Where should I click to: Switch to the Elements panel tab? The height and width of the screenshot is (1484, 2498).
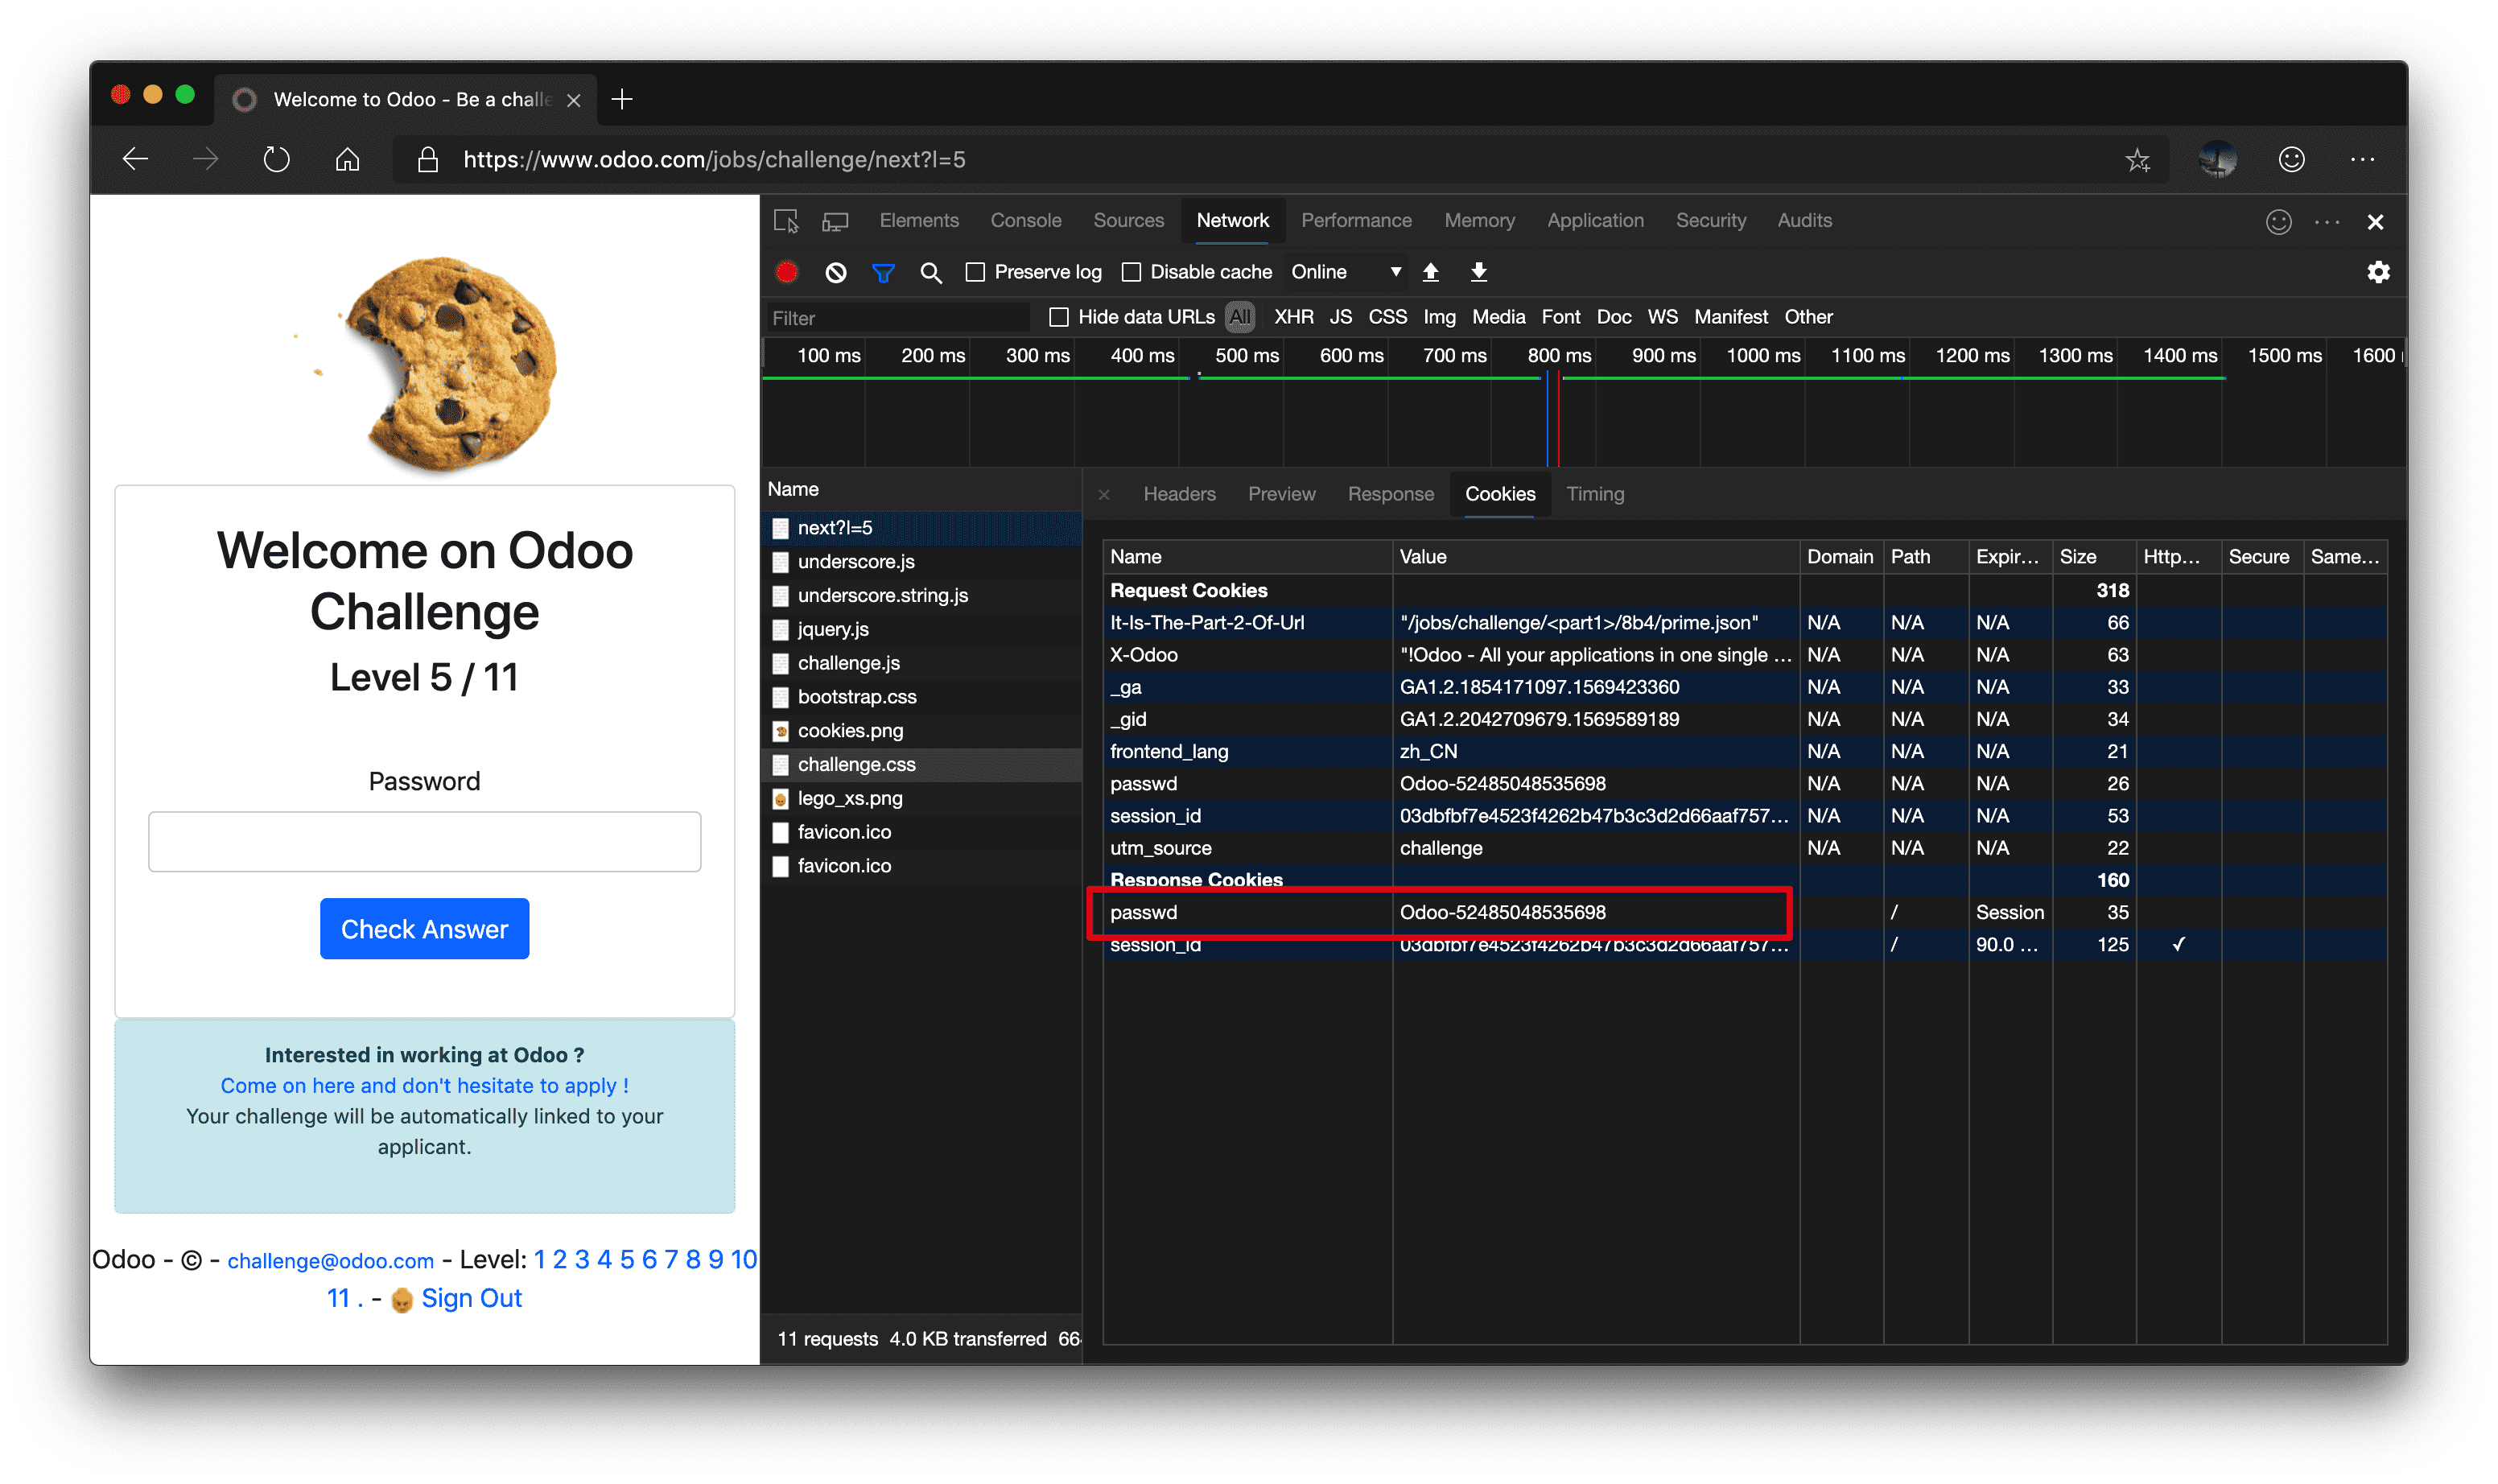(x=918, y=220)
